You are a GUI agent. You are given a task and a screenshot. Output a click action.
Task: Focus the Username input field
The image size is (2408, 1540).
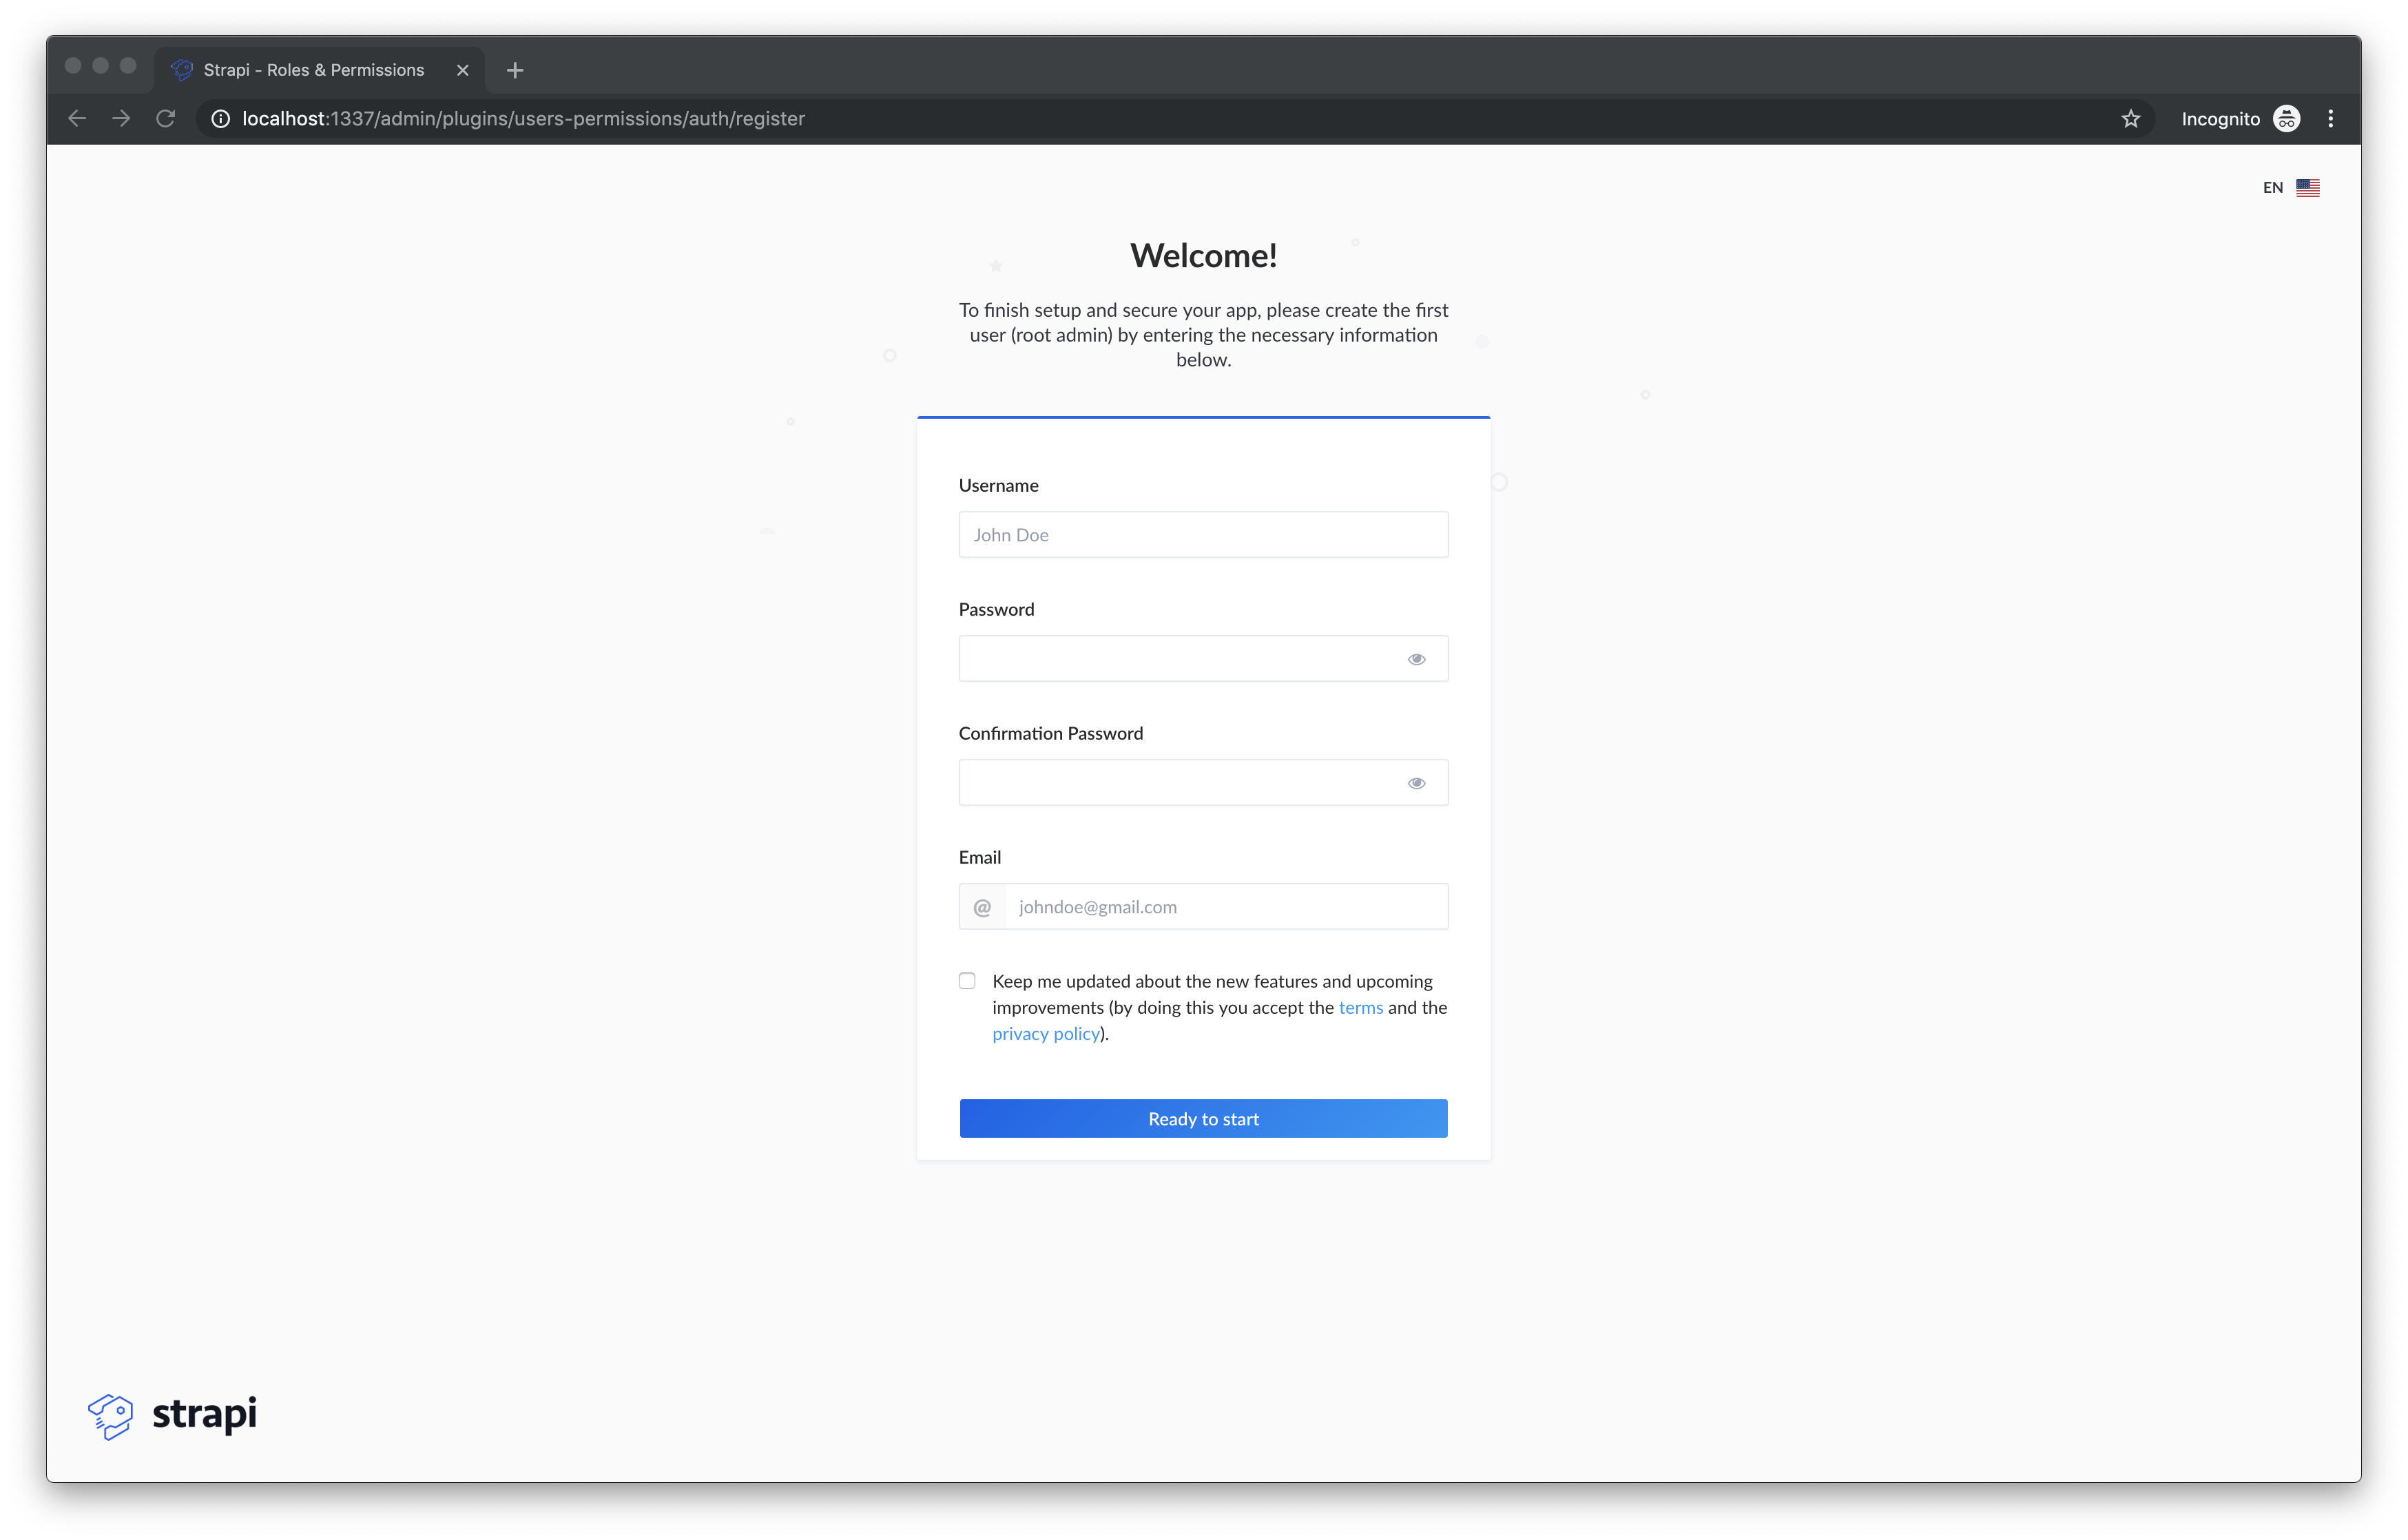coord(1203,535)
